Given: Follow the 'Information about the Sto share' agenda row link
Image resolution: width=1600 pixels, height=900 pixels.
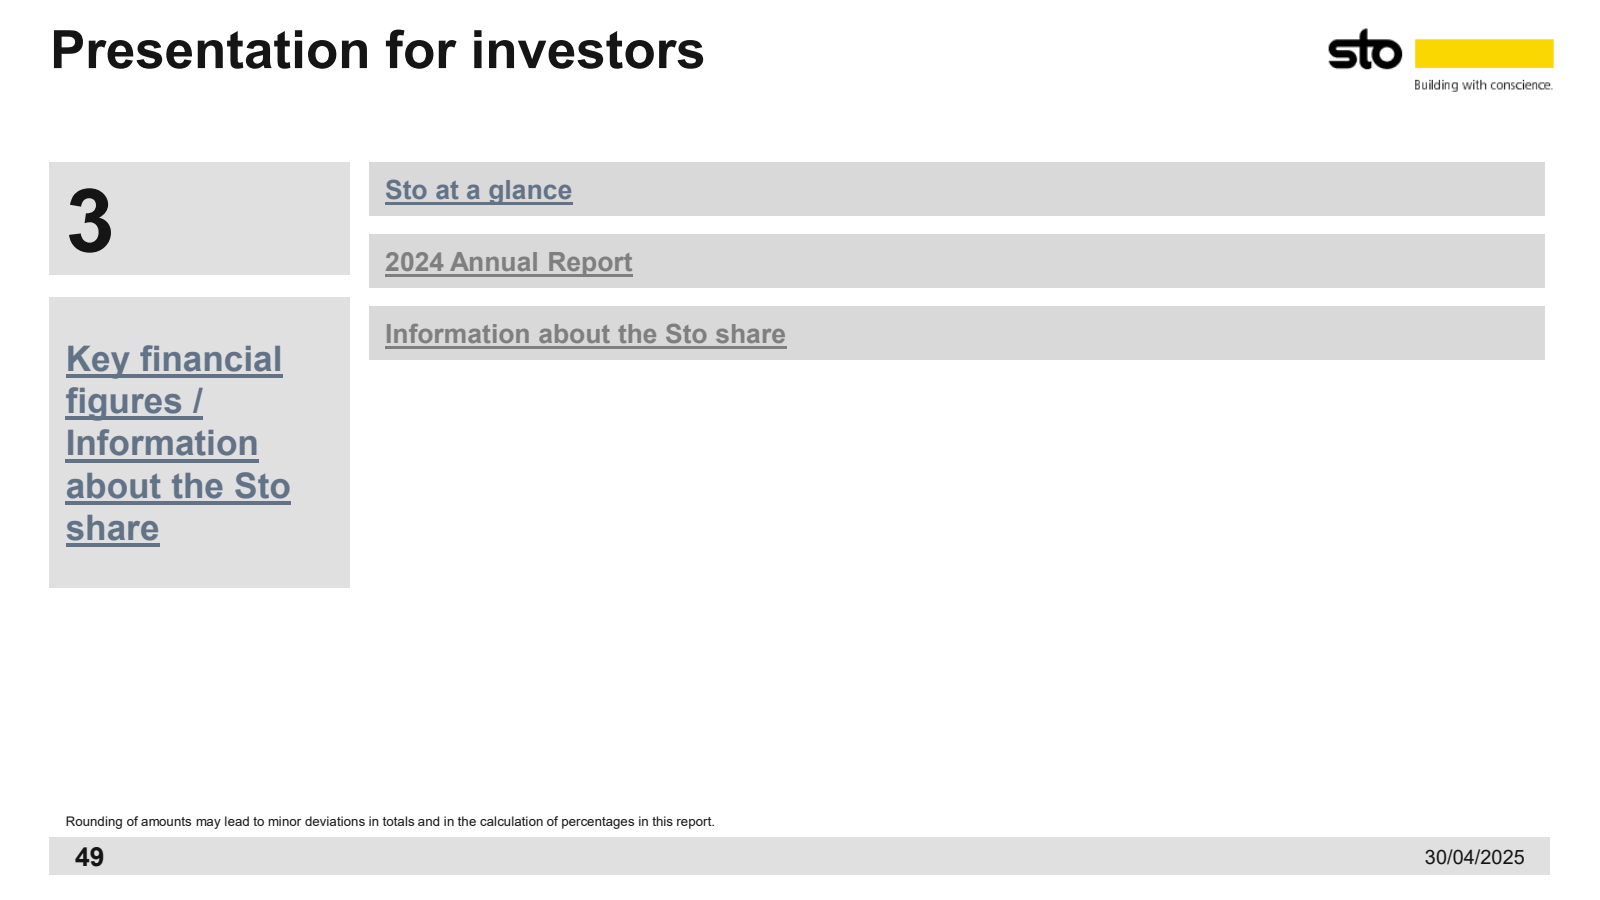Looking at the screenshot, I should pyautogui.click(x=585, y=334).
